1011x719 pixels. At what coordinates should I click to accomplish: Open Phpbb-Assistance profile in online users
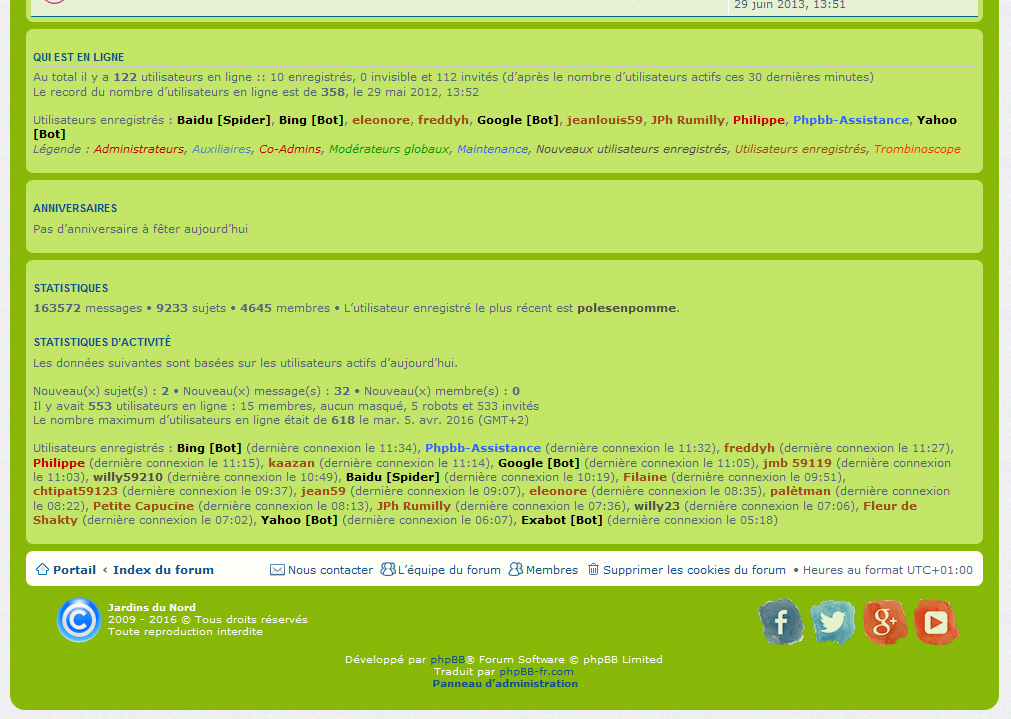tap(850, 120)
